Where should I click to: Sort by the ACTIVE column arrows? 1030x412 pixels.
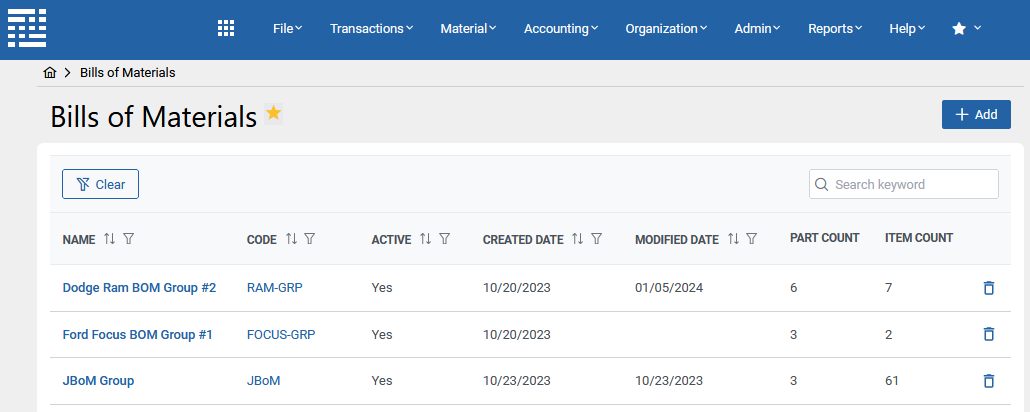point(426,239)
